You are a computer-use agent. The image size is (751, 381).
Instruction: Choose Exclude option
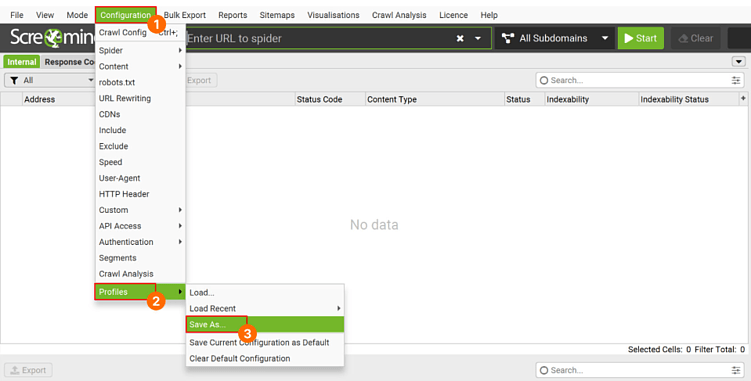click(x=140, y=146)
